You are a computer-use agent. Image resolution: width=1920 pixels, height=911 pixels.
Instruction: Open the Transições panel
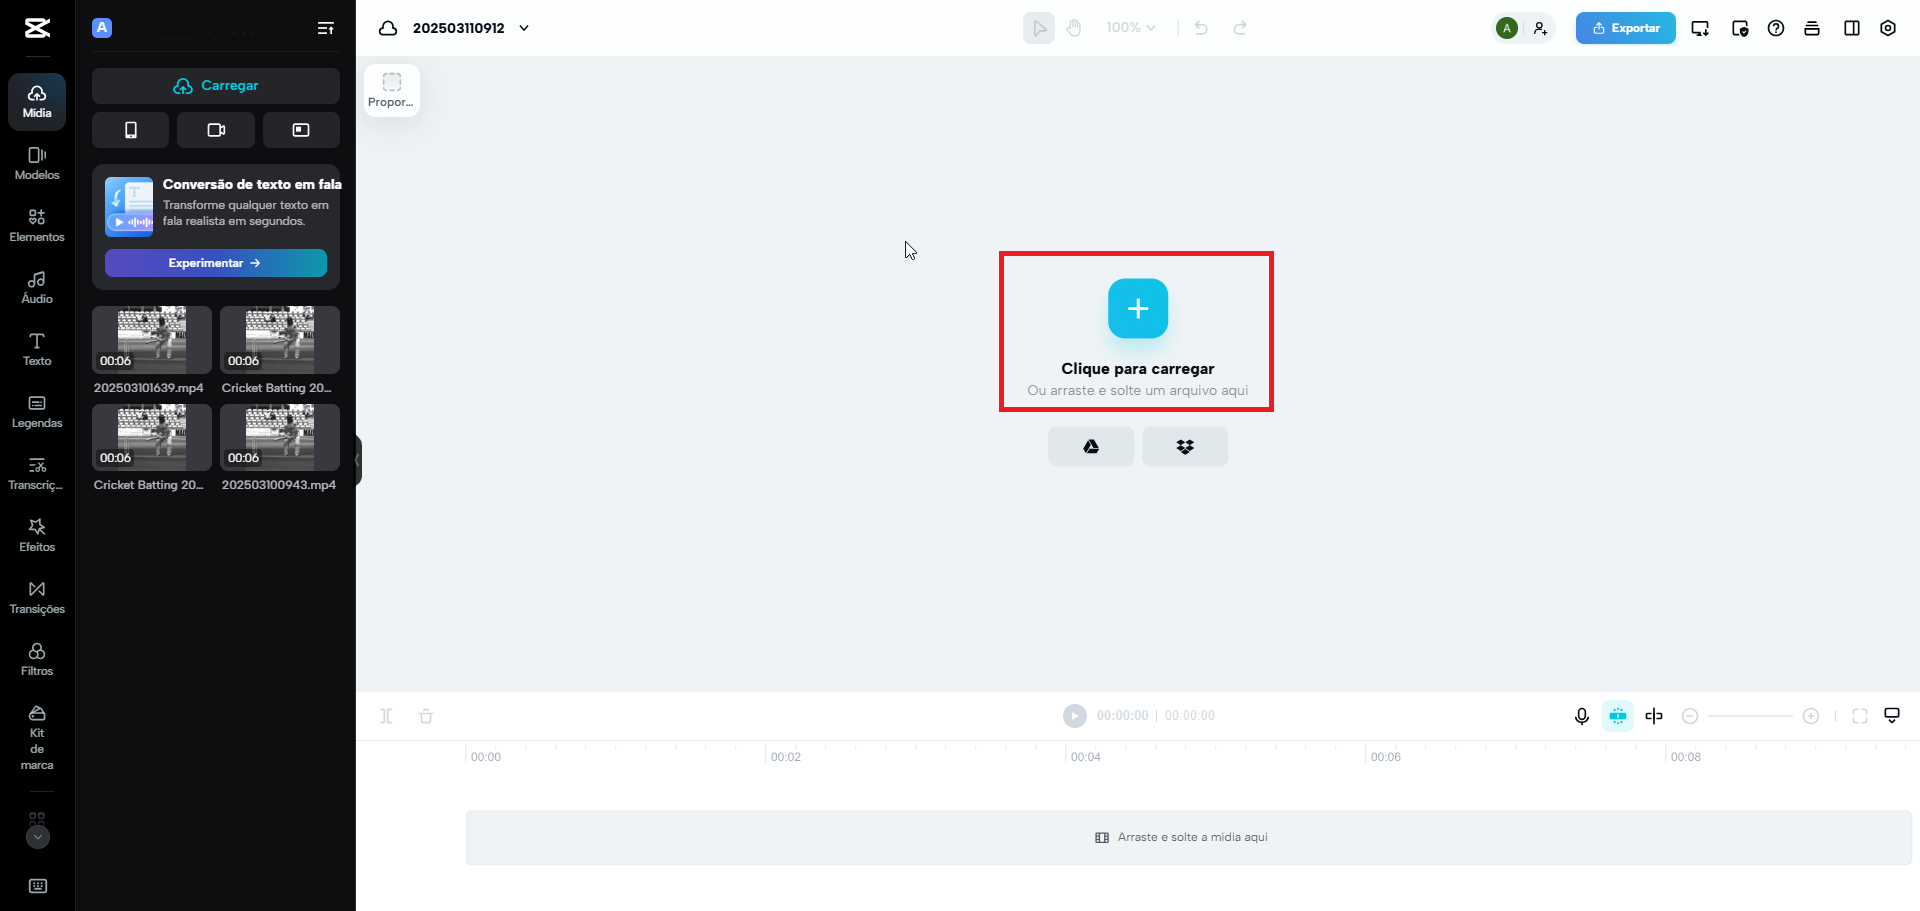tap(37, 597)
